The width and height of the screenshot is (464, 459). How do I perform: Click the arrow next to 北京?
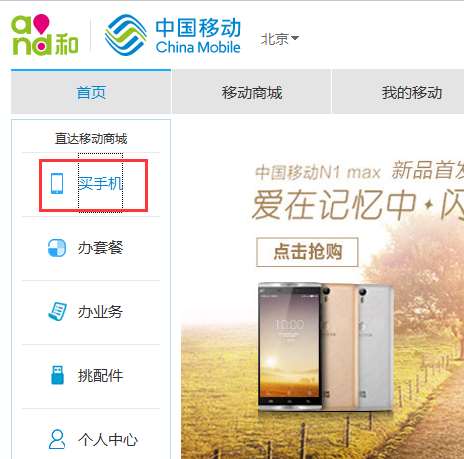(295, 38)
